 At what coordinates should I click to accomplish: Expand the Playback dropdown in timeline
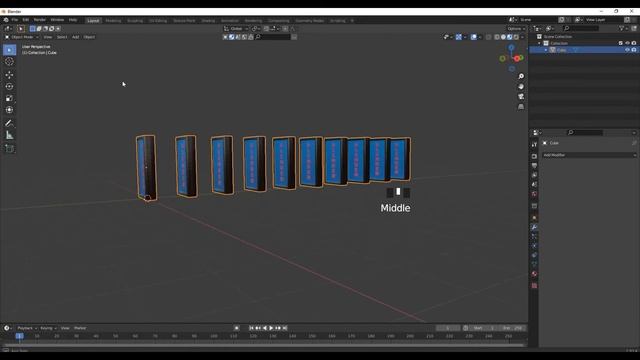(27, 328)
